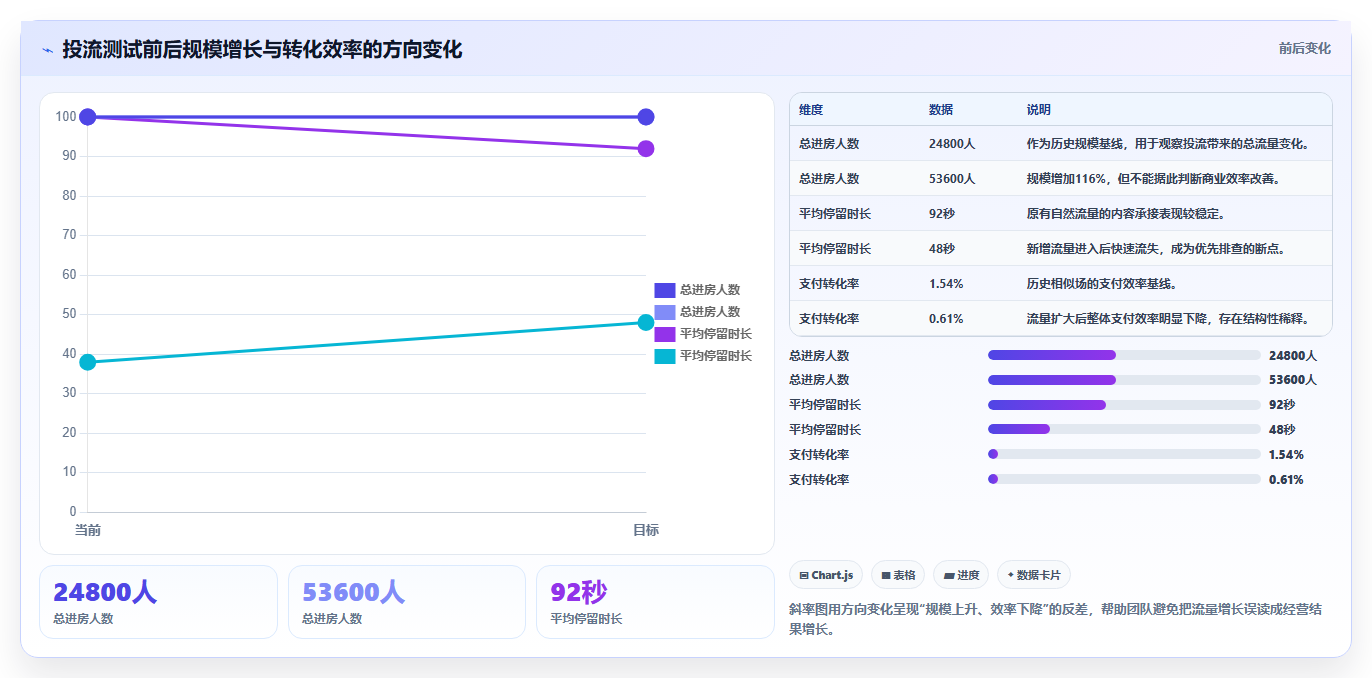
Task: Click the 48秒 progress bar
Action: coord(1124,429)
